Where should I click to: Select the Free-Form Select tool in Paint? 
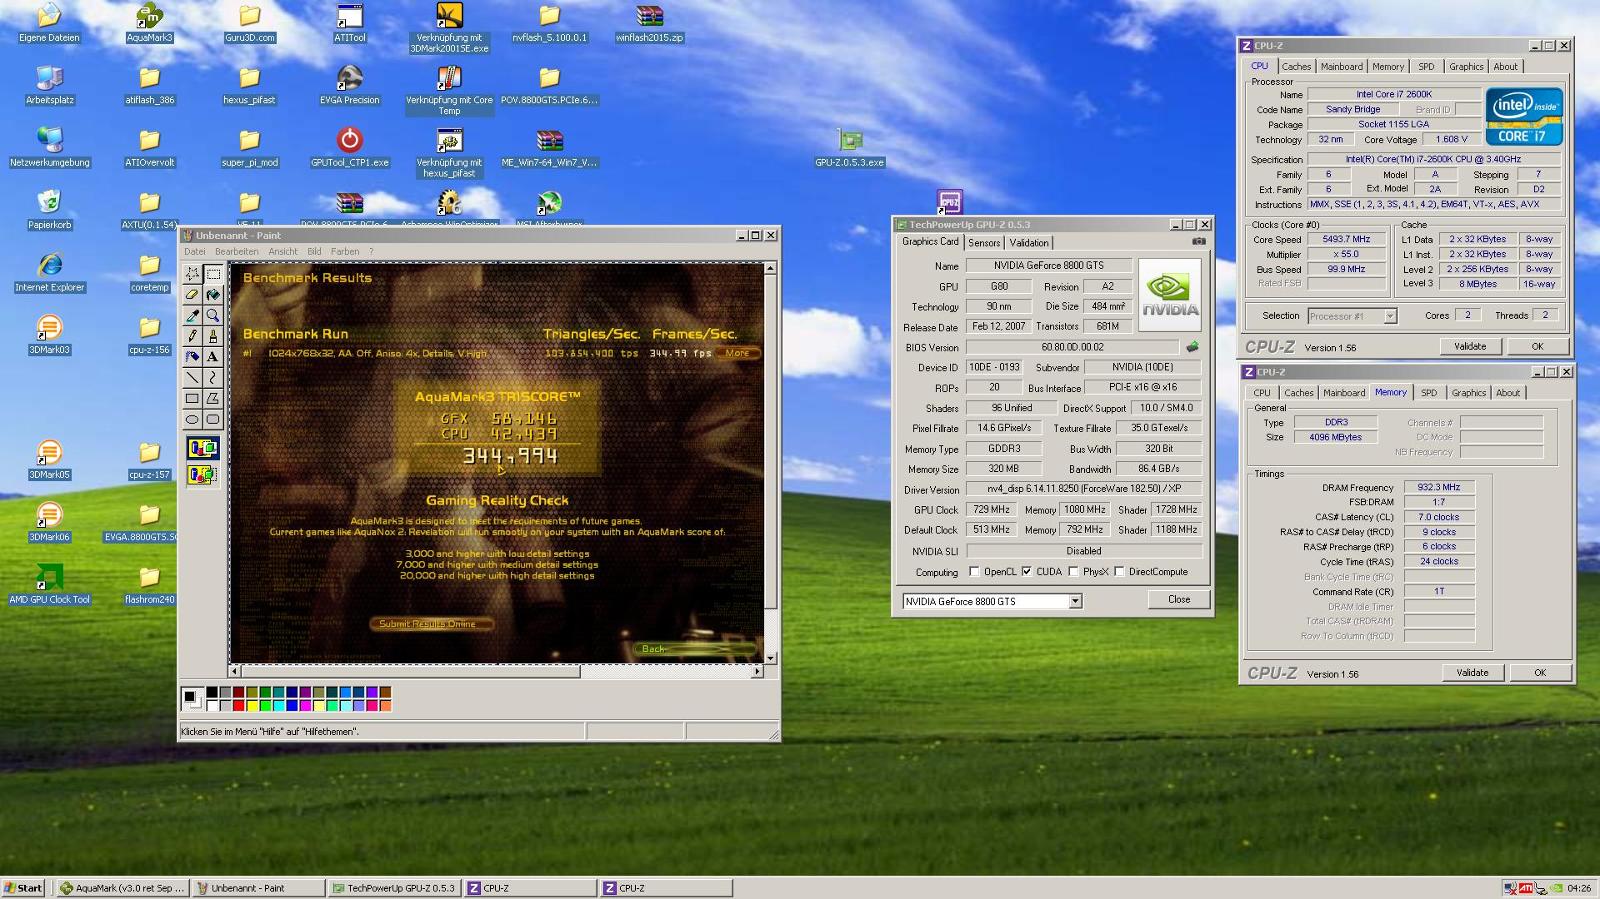pyautogui.click(x=192, y=274)
